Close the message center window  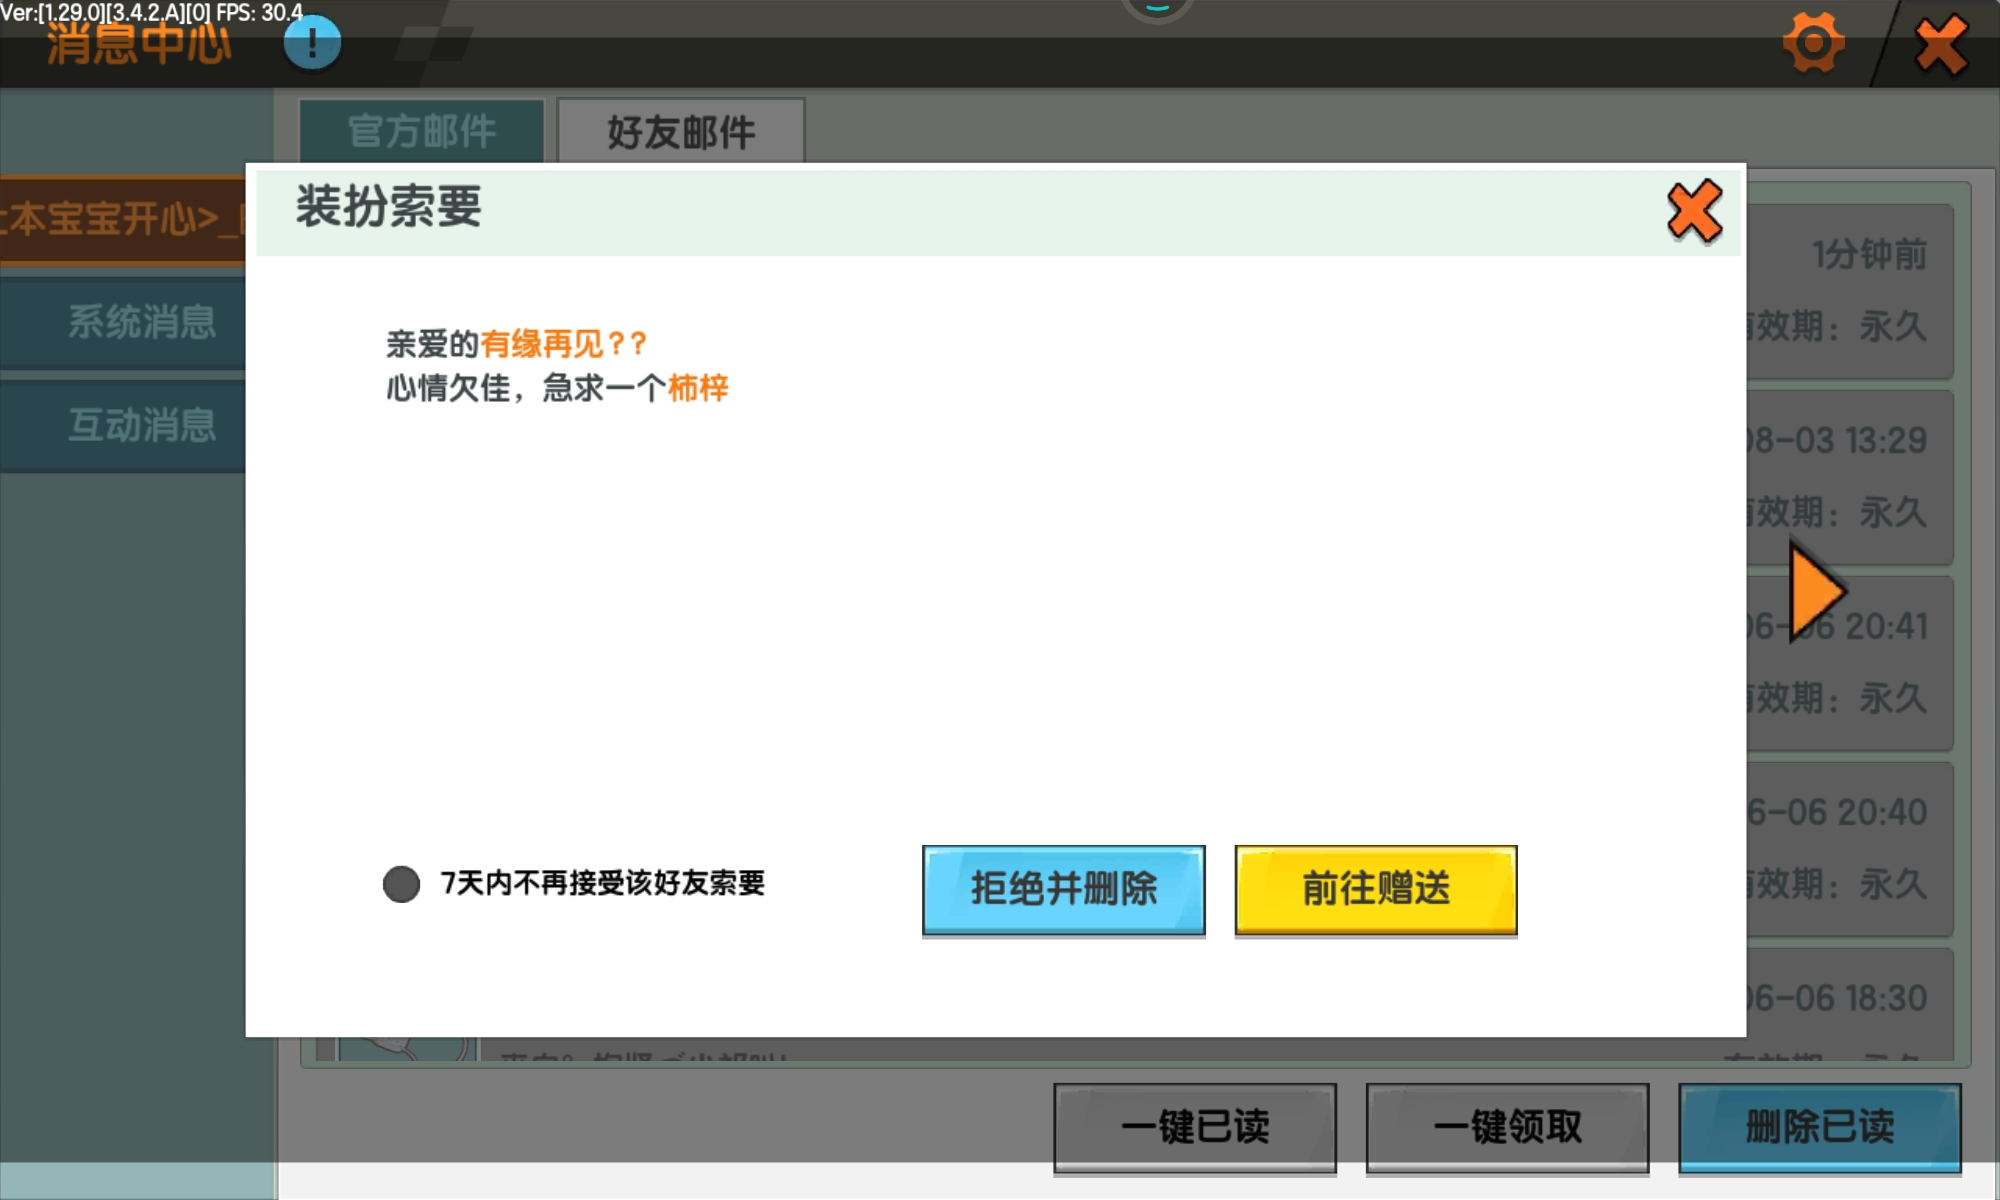[x=1940, y=44]
